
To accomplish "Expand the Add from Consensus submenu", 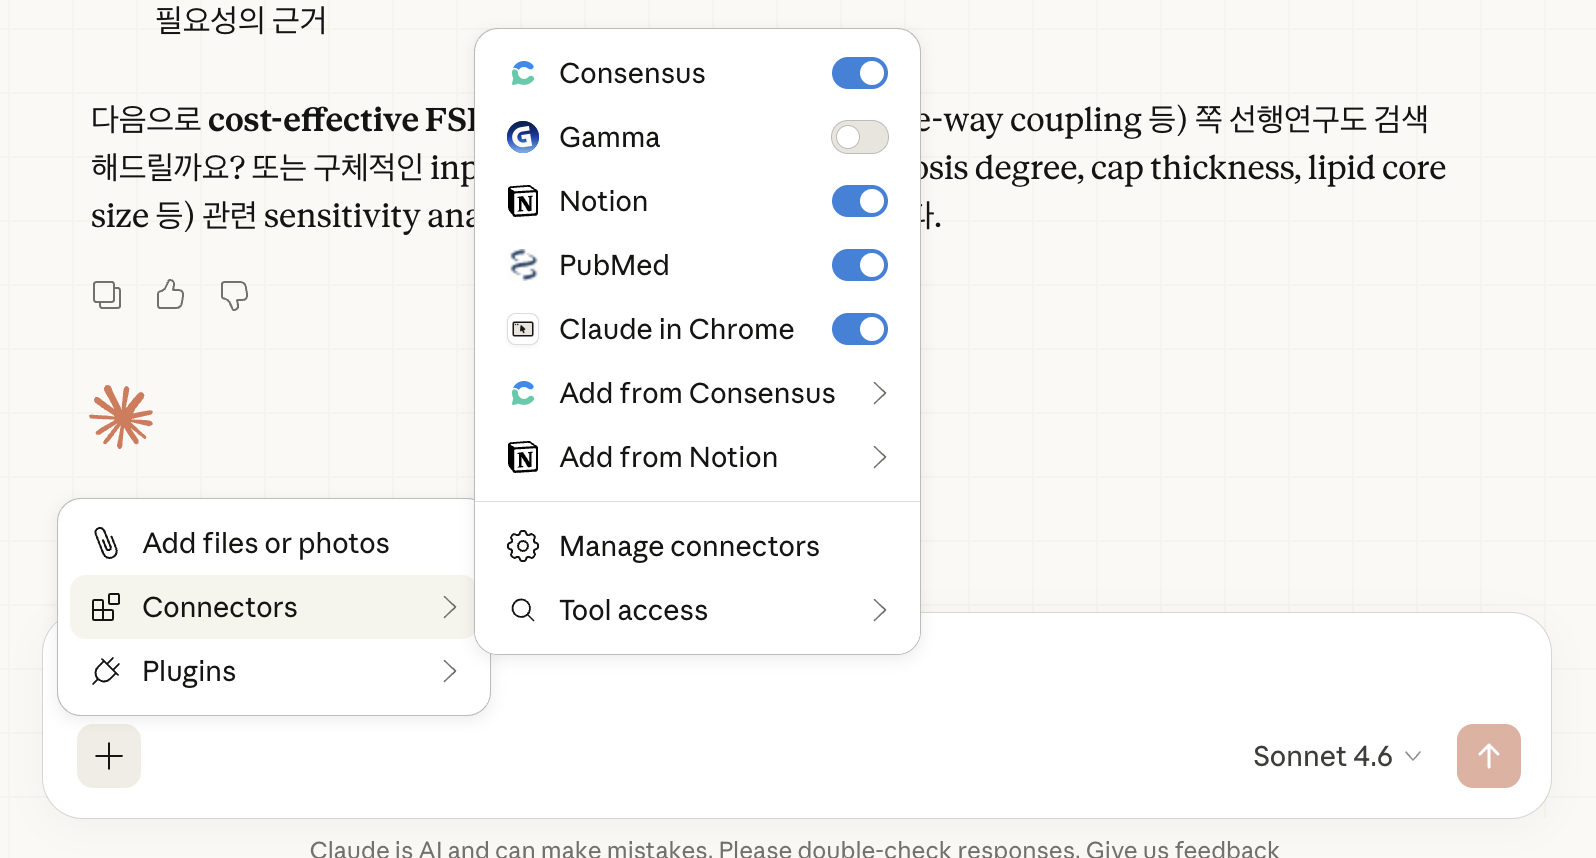I will coord(697,393).
